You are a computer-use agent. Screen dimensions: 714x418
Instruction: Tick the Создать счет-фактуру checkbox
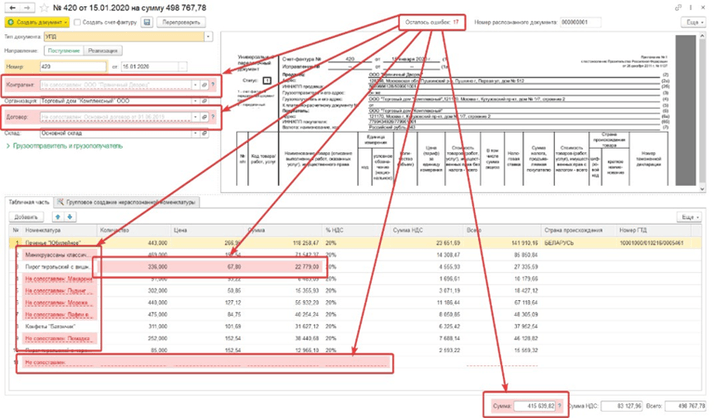(77, 22)
